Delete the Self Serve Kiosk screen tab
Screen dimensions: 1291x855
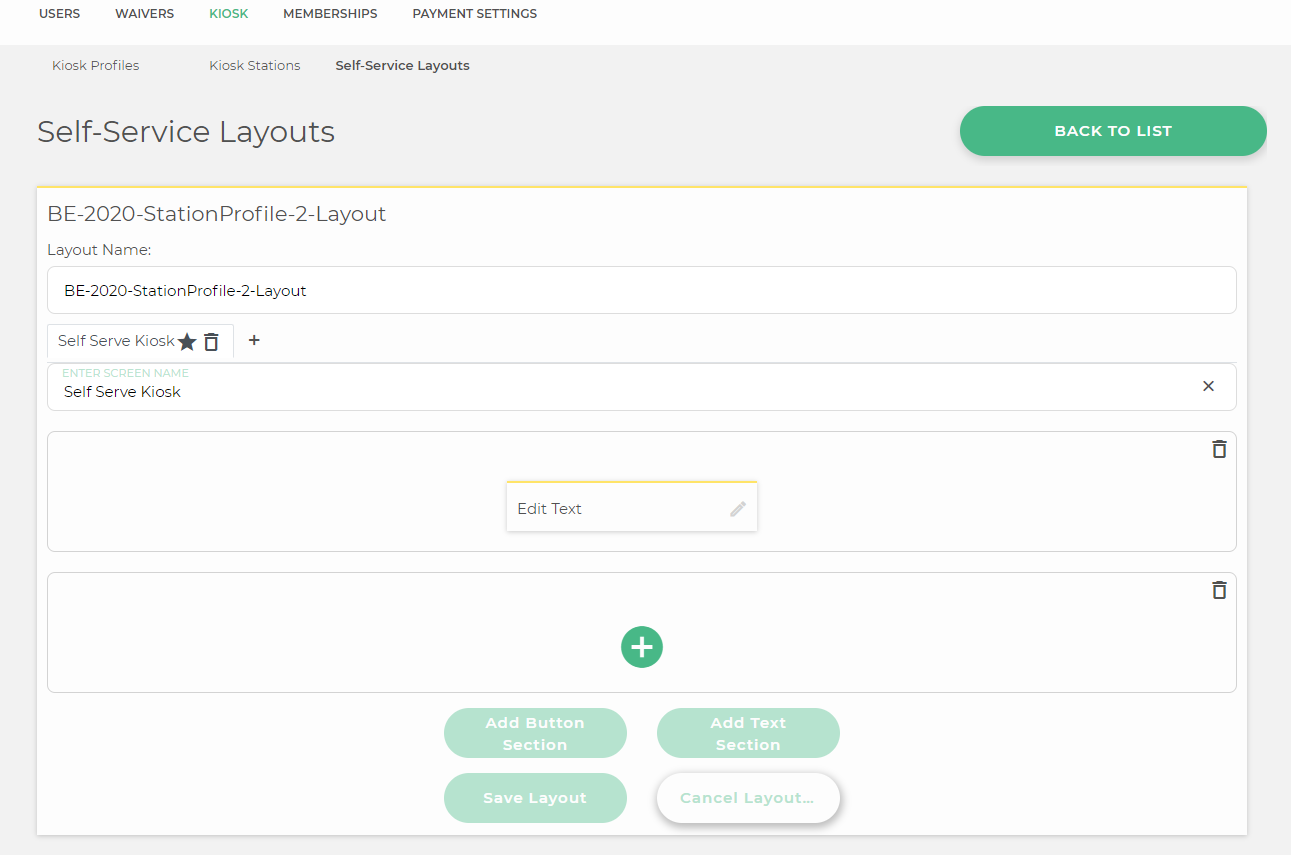[x=211, y=342]
